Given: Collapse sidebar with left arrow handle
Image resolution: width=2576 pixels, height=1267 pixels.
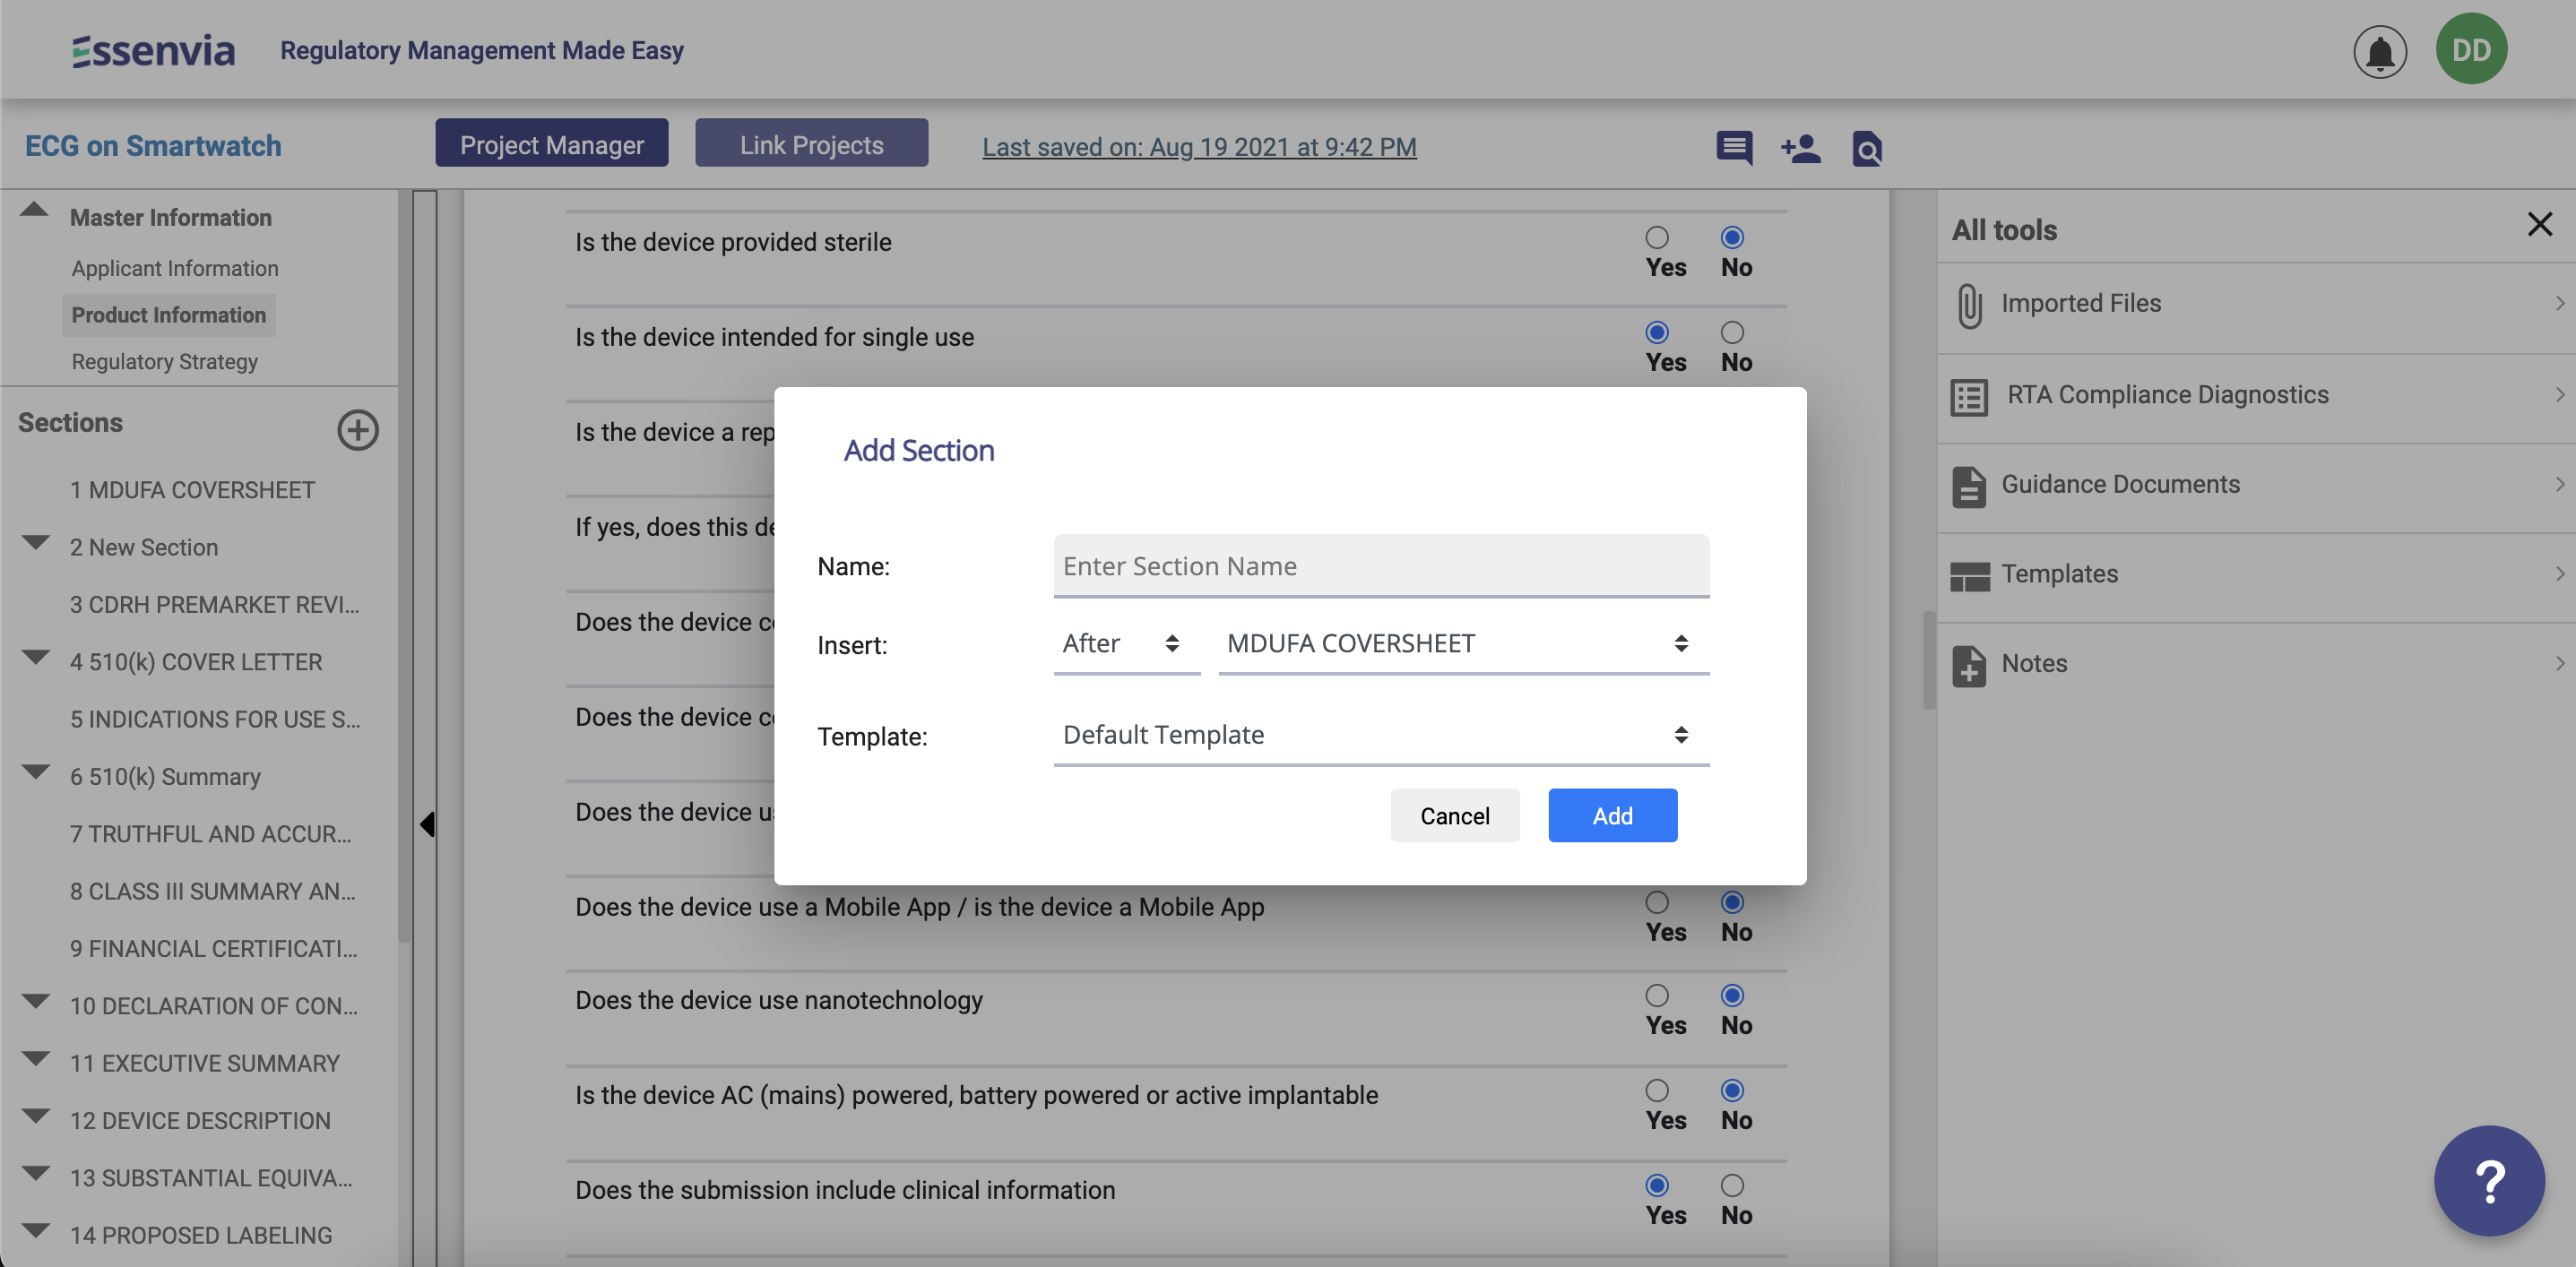Looking at the screenshot, I should click(427, 824).
